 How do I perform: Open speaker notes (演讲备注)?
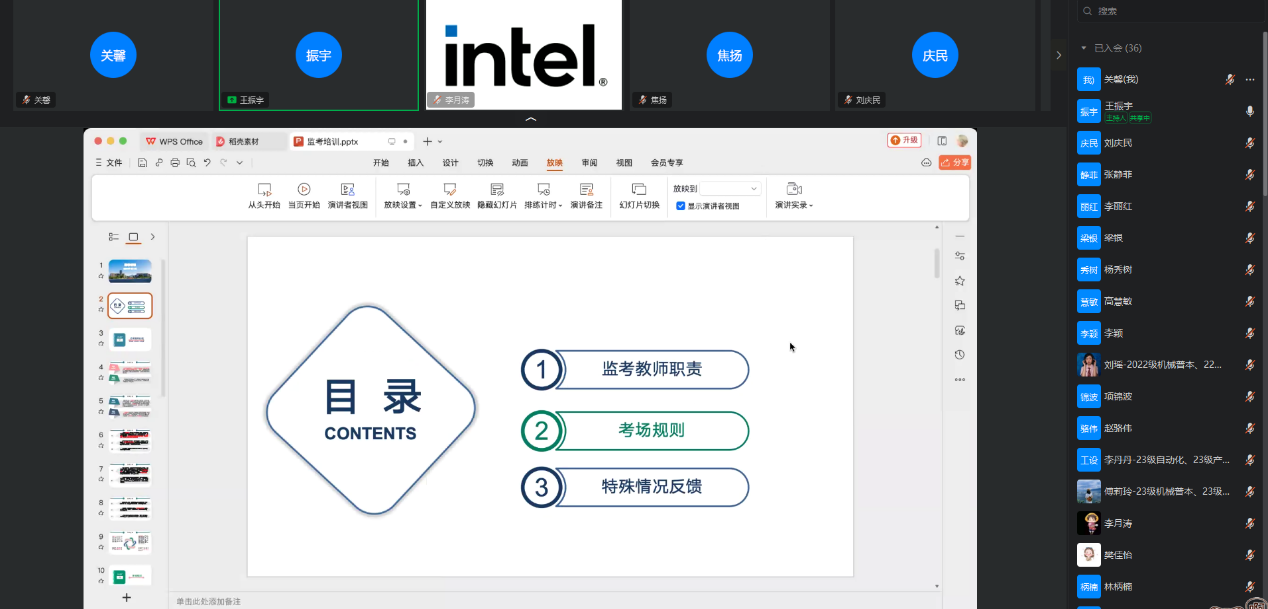click(587, 195)
